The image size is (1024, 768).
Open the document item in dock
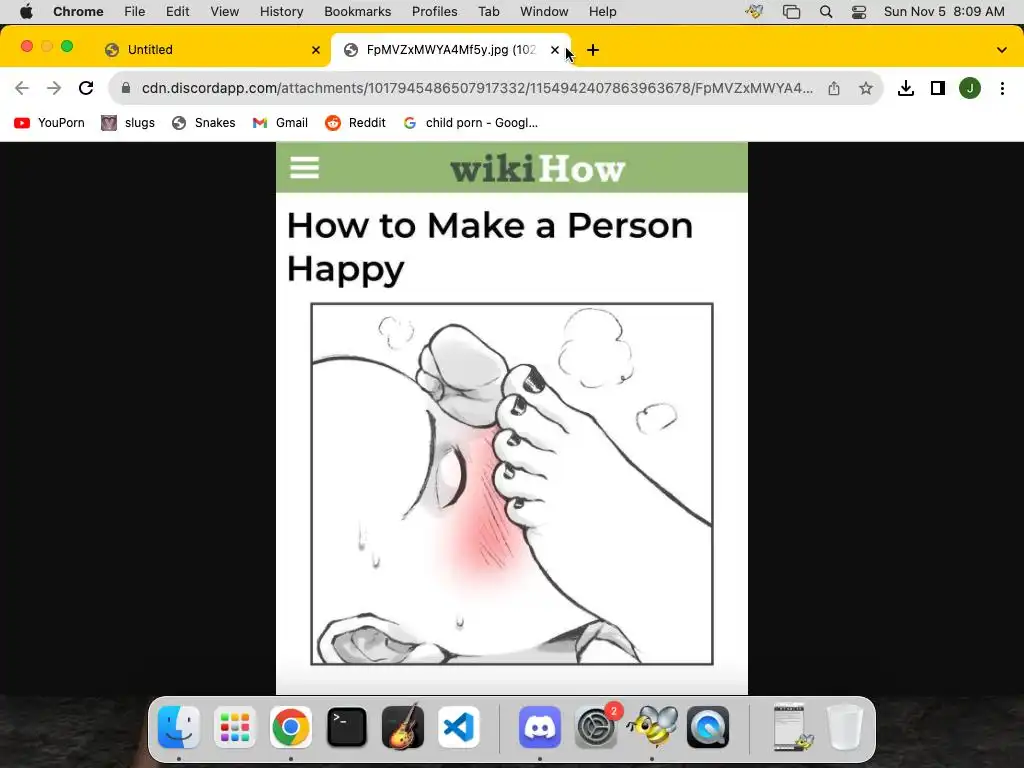(x=791, y=727)
